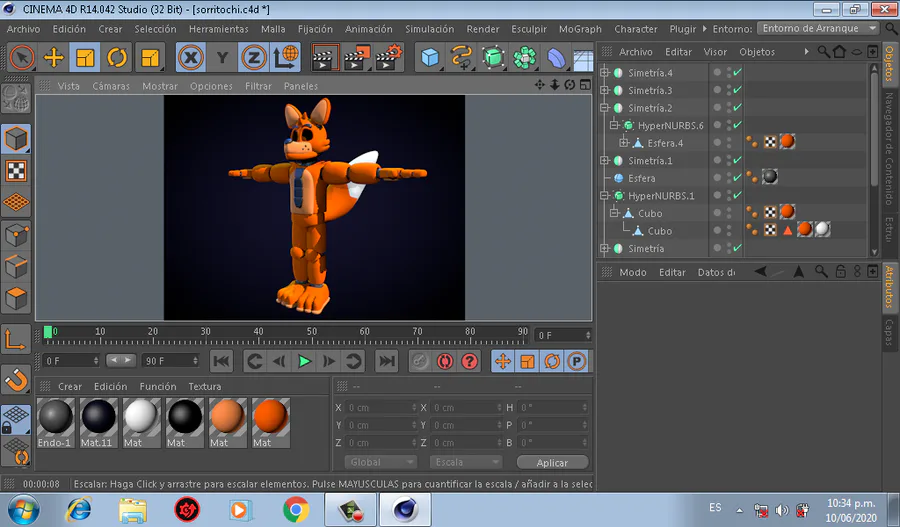Select the white Mat material swatch
This screenshot has height=527, width=900.
pyautogui.click(x=141, y=423)
